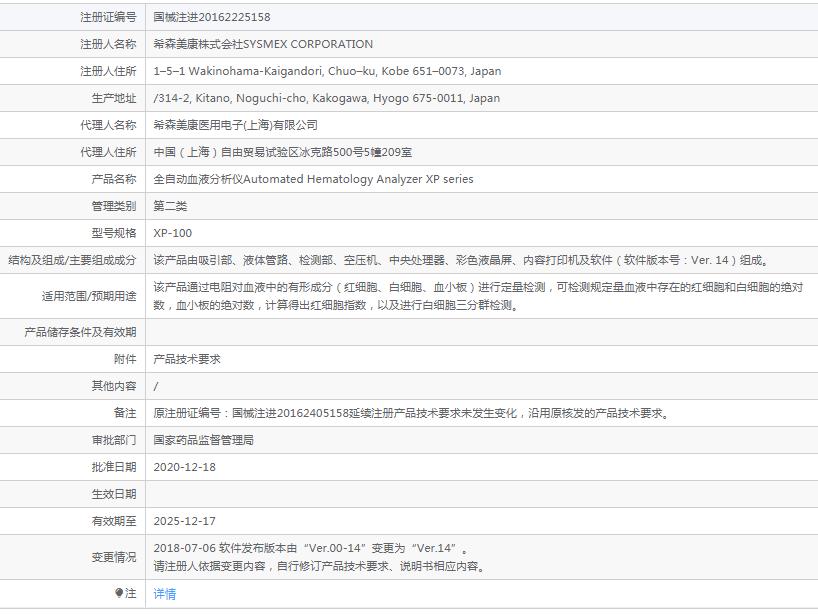This screenshot has height=615, width=818.
Task: Click the bulb icon next to 注
Action: click(119, 593)
